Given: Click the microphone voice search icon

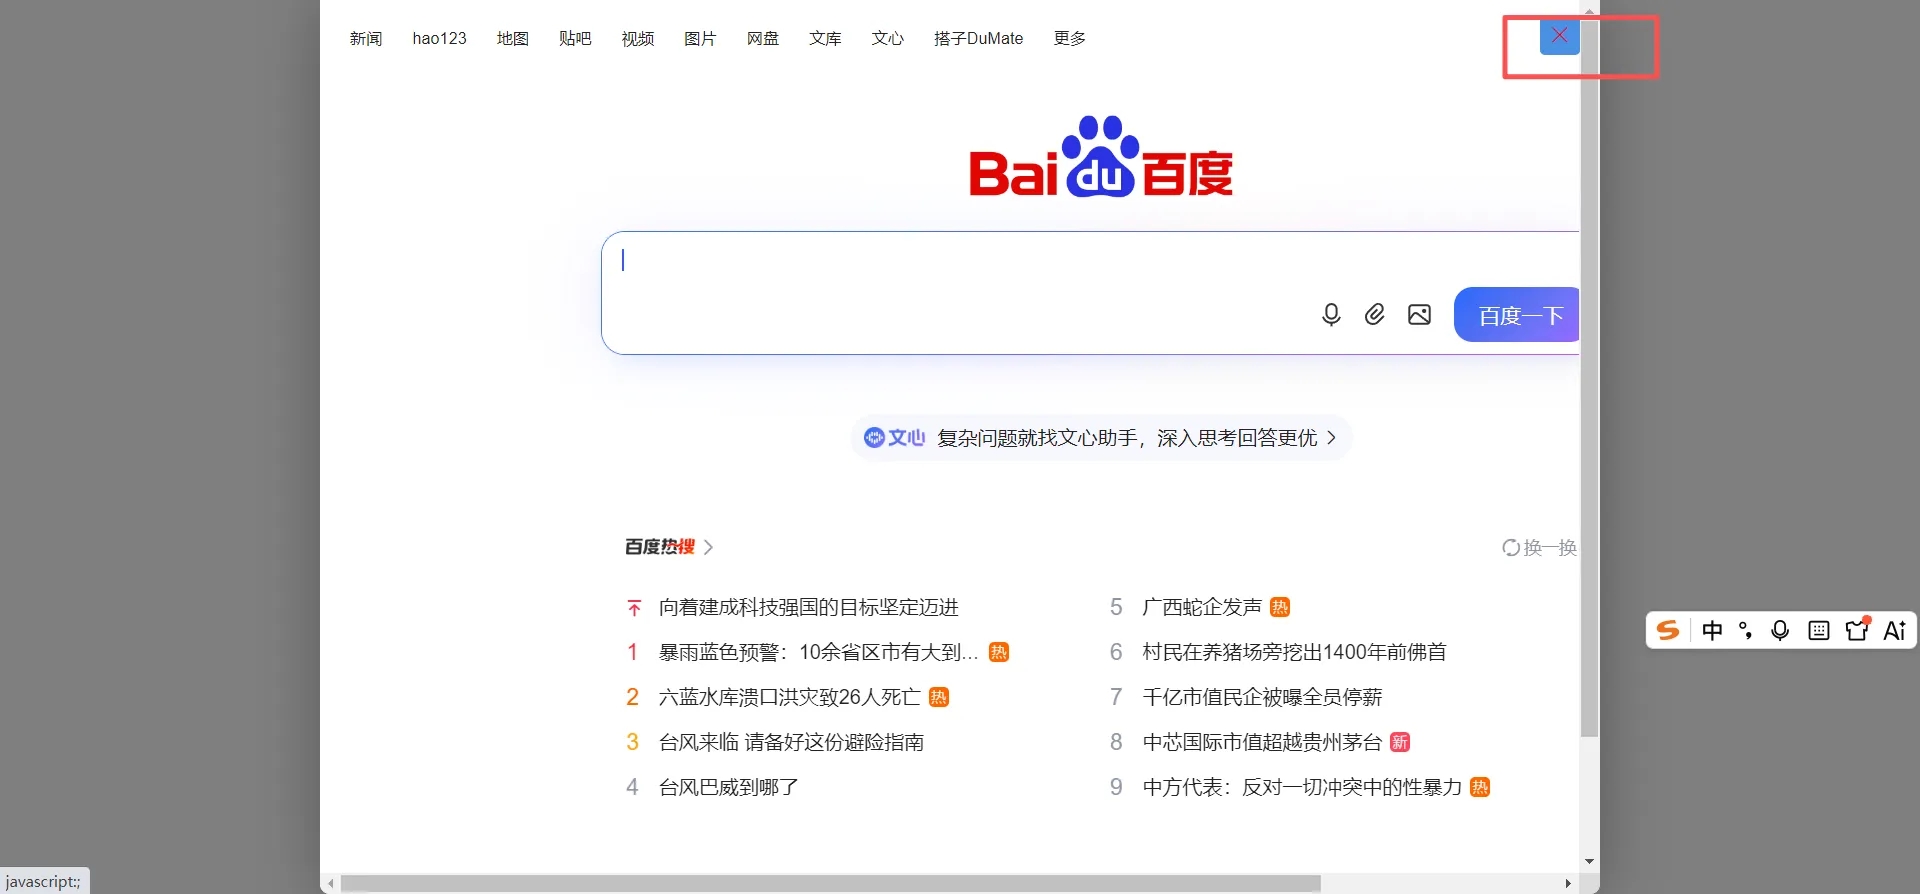Looking at the screenshot, I should (x=1331, y=315).
